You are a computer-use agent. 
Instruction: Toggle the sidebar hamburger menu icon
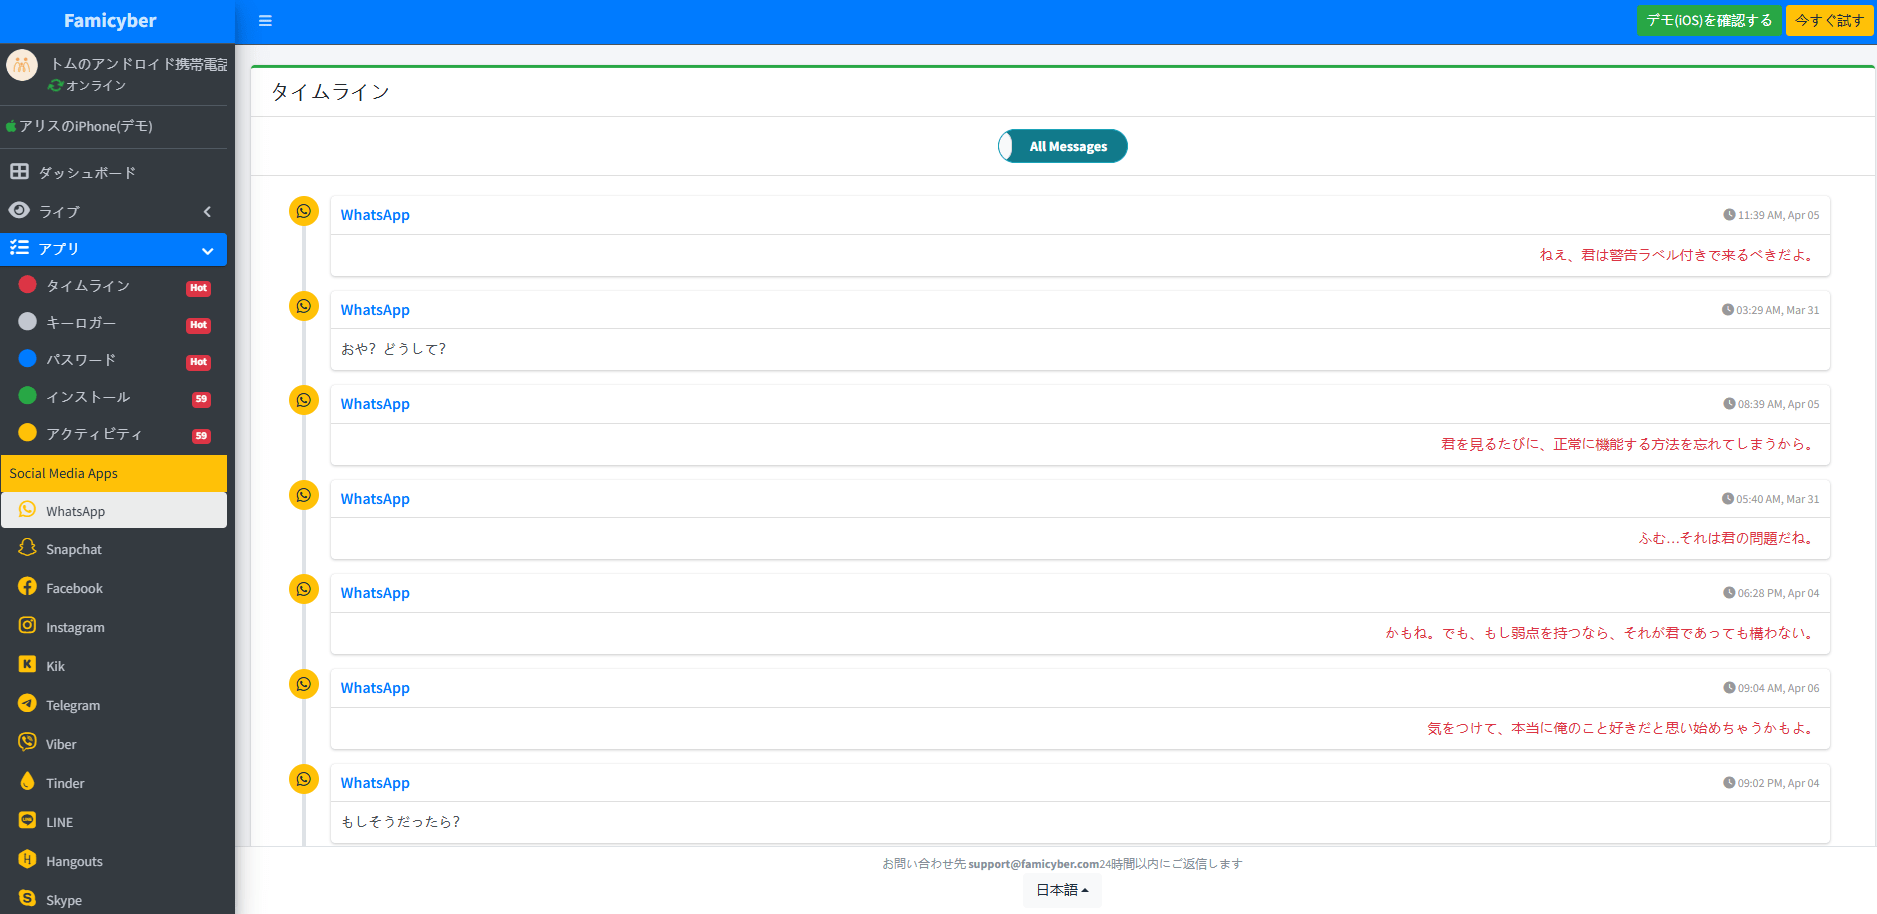(265, 21)
